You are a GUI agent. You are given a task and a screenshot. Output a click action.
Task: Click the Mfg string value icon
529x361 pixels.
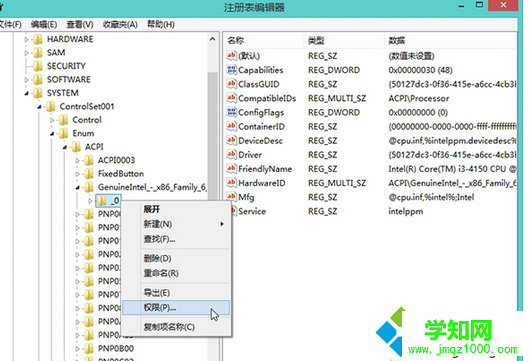coord(231,197)
